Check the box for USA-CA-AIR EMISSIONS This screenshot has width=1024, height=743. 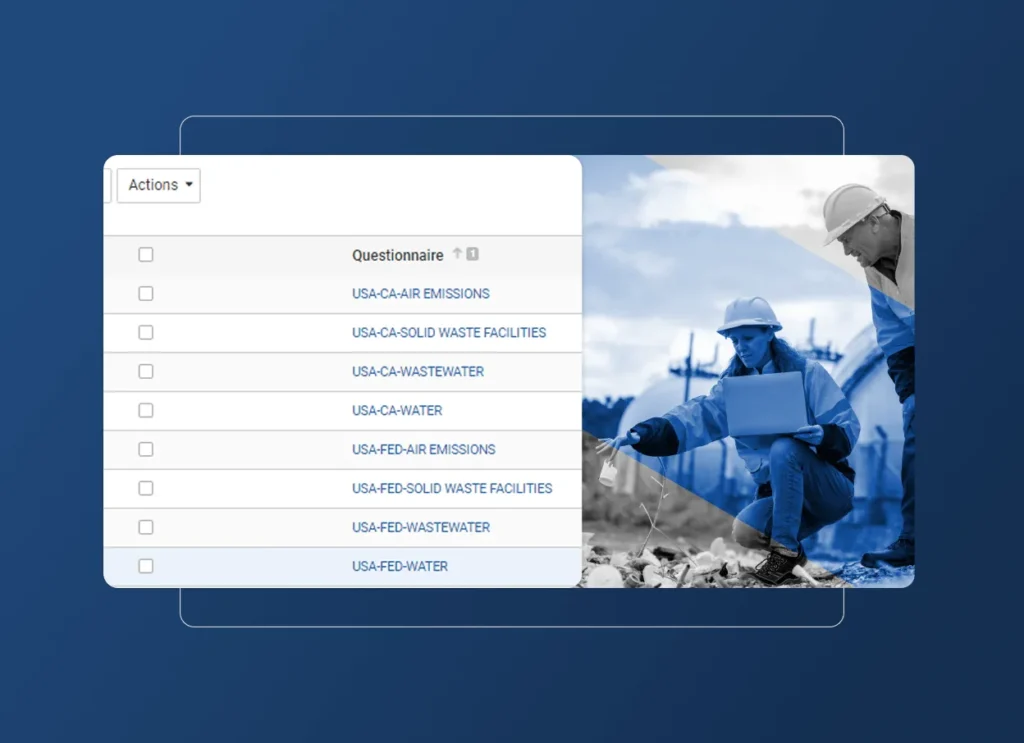pyautogui.click(x=146, y=293)
